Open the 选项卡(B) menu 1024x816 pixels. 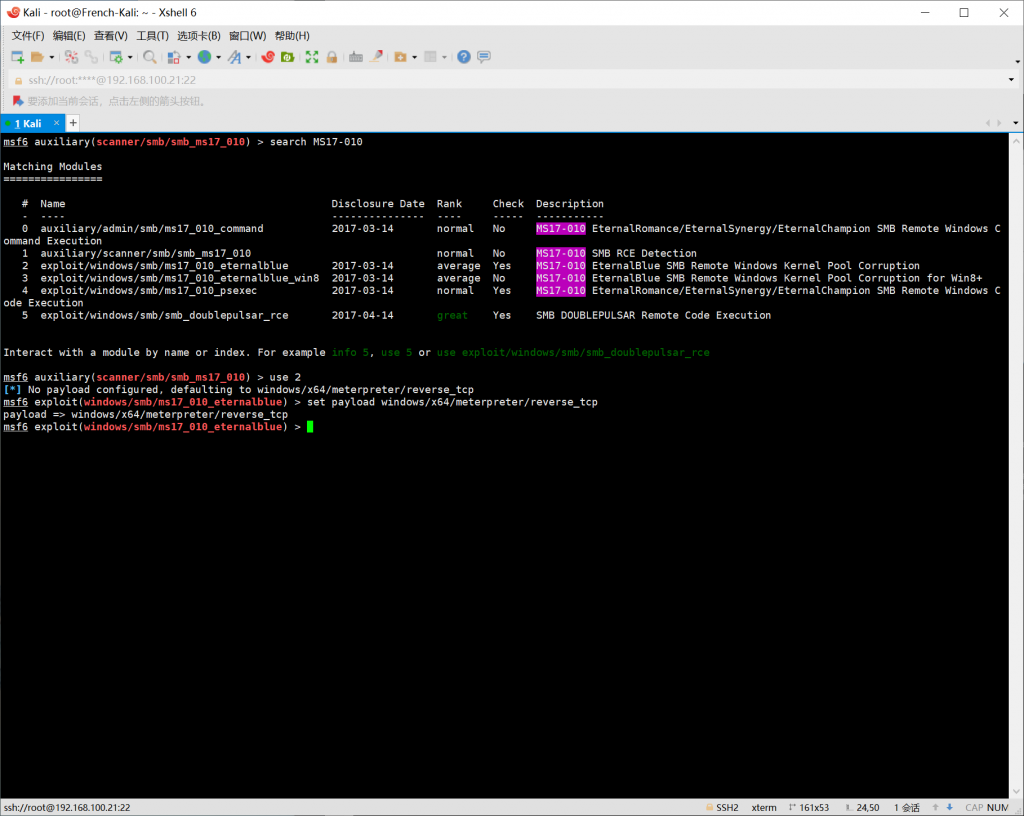199,36
